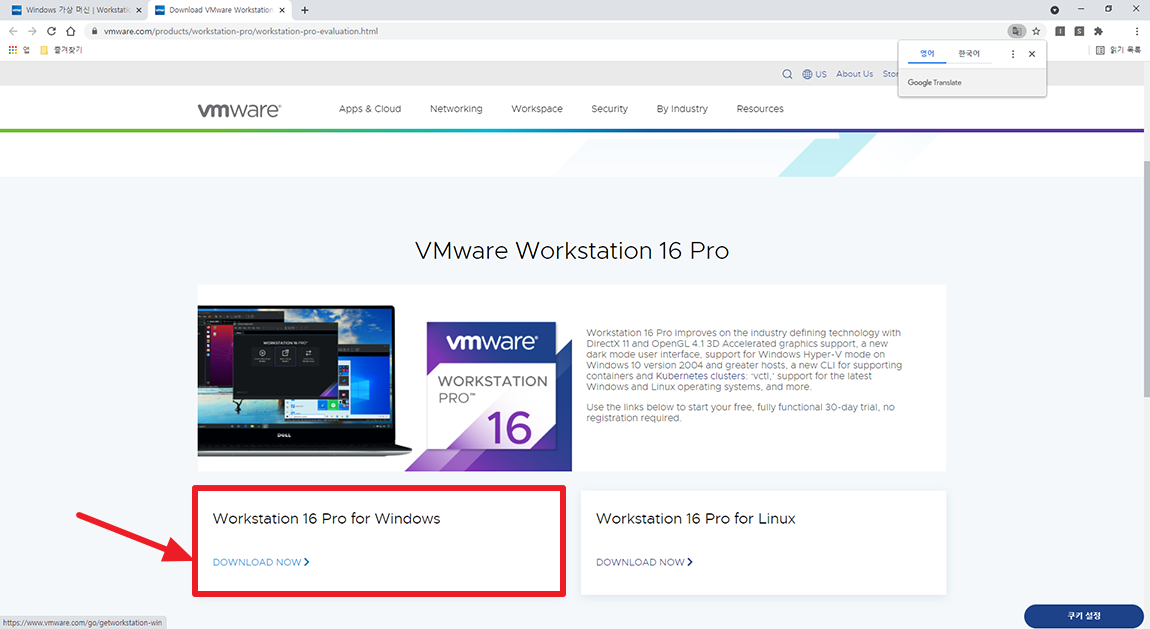Image resolution: width=1150 pixels, height=629 pixels.
Task: Click the page vertical scrollbar thumb
Action: [x=1146, y=279]
